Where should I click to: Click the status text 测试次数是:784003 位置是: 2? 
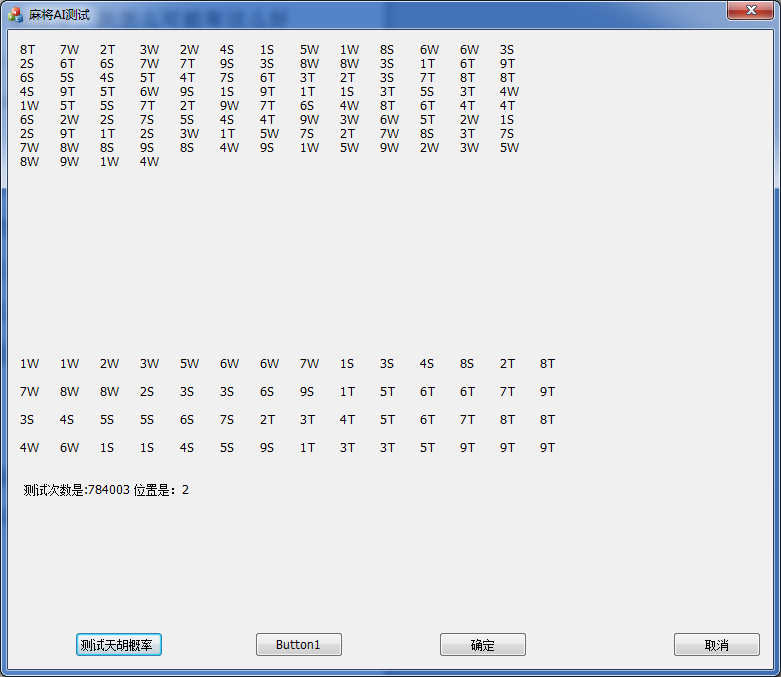(106, 490)
